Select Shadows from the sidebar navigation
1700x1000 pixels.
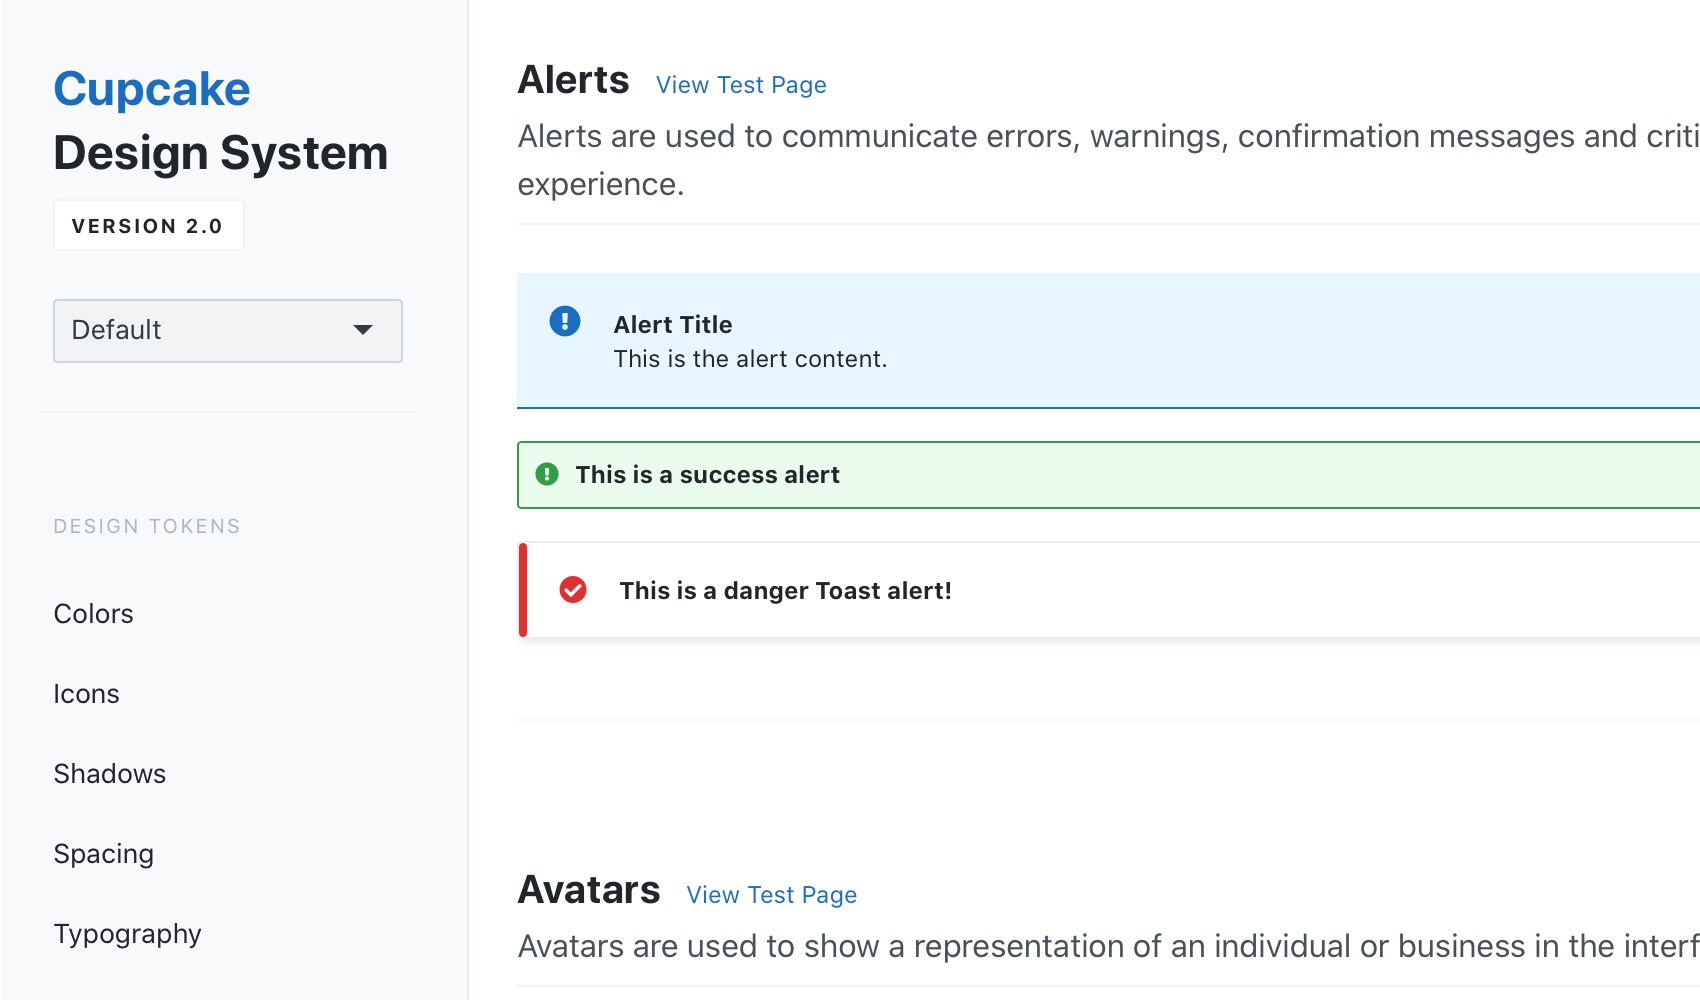[x=109, y=774]
